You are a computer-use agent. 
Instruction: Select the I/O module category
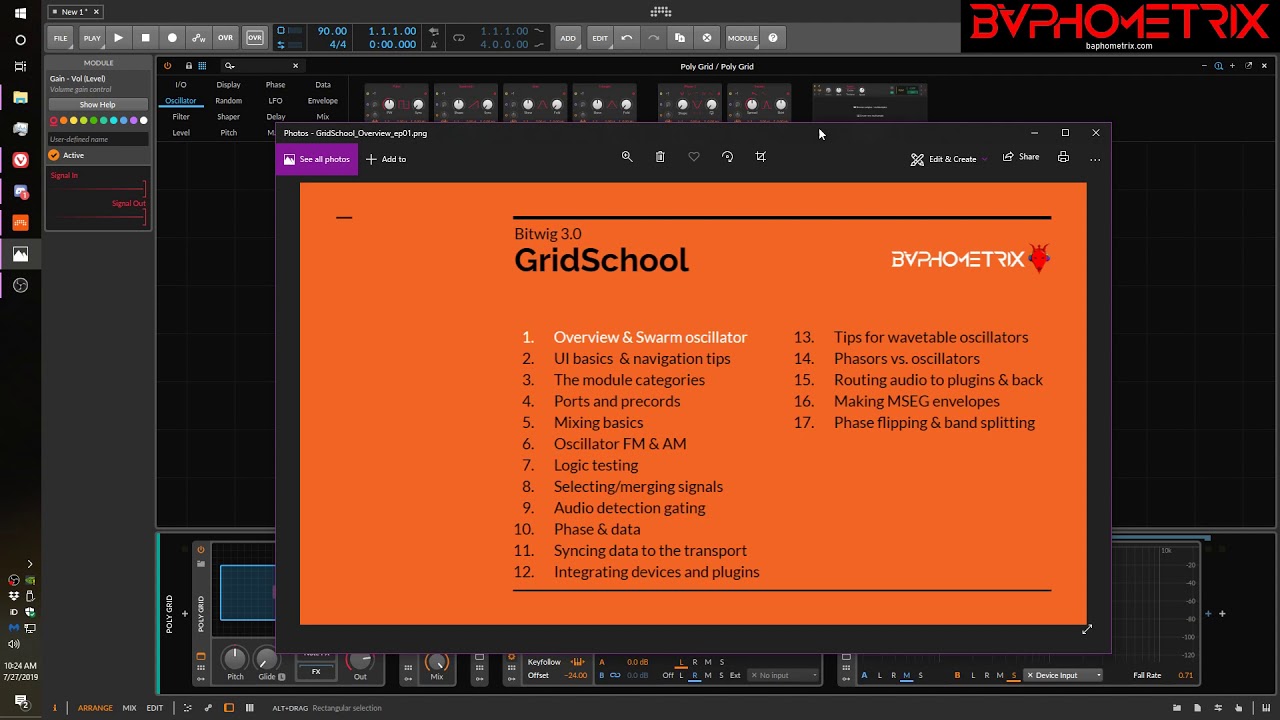tap(181, 85)
